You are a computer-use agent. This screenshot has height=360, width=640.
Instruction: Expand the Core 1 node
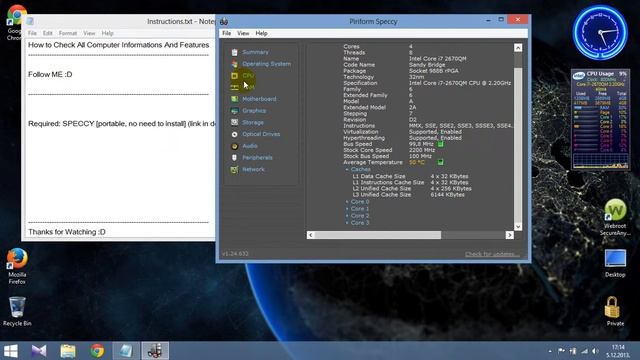(347, 209)
